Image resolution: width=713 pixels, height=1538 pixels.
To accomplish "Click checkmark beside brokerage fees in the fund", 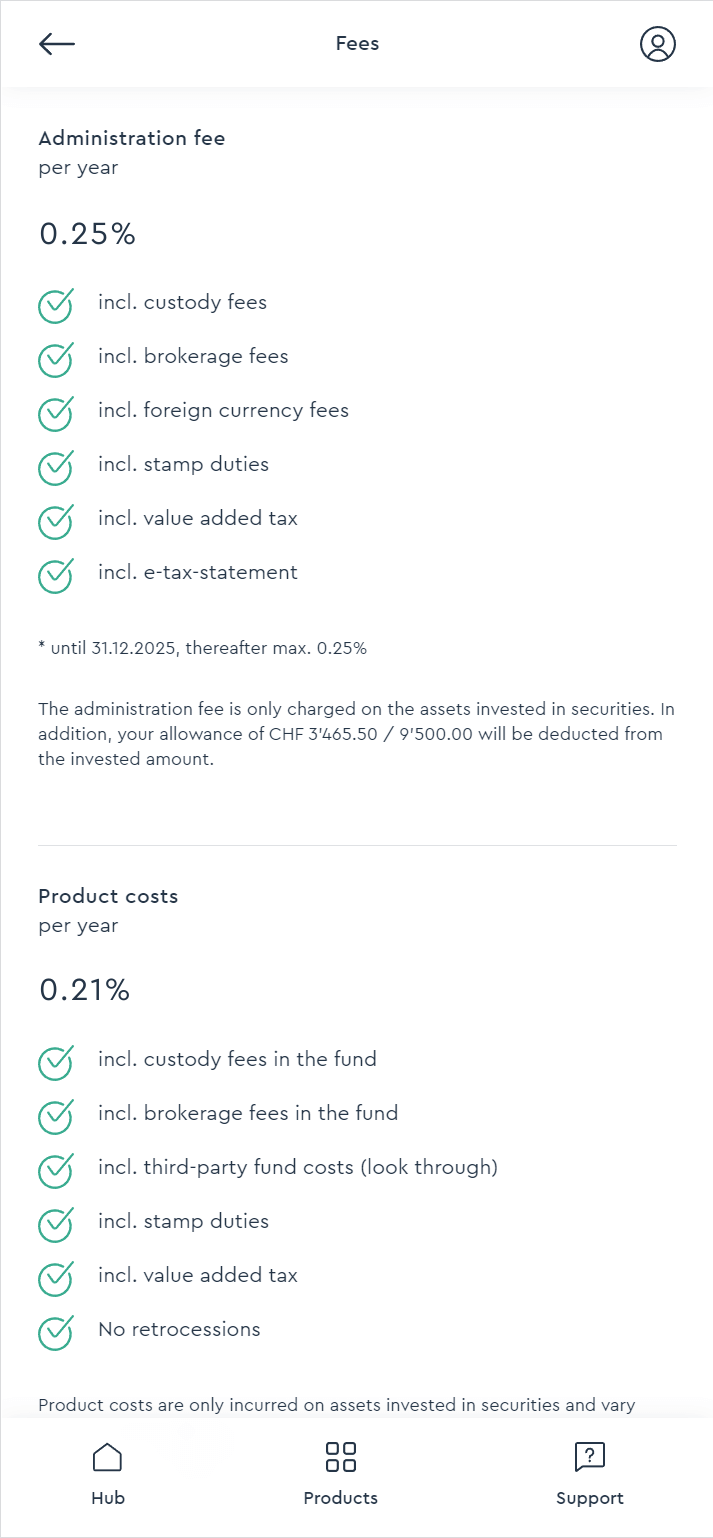I will [x=56, y=1116].
